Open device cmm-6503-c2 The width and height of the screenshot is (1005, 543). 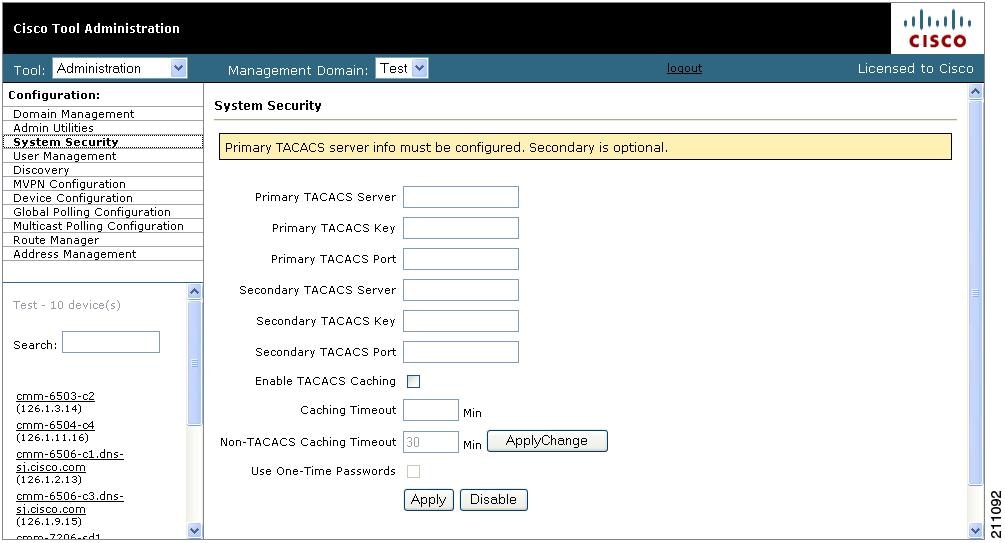[55, 396]
